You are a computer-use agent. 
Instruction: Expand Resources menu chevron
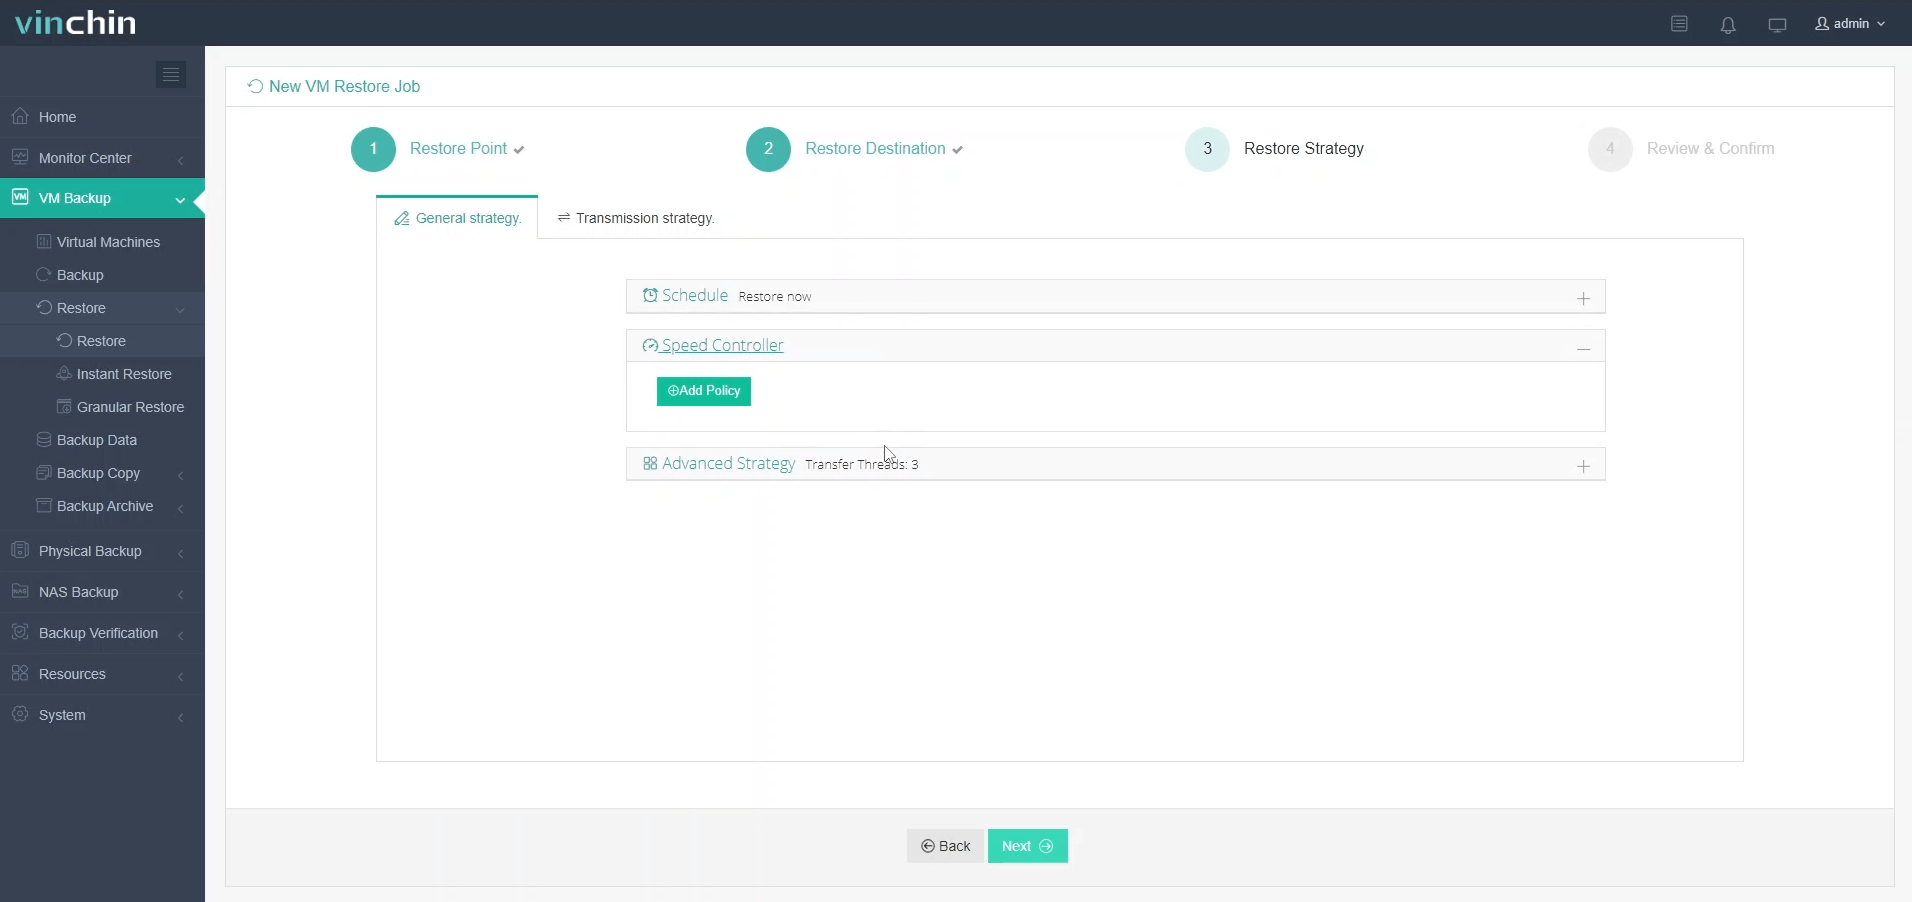pyautogui.click(x=181, y=675)
